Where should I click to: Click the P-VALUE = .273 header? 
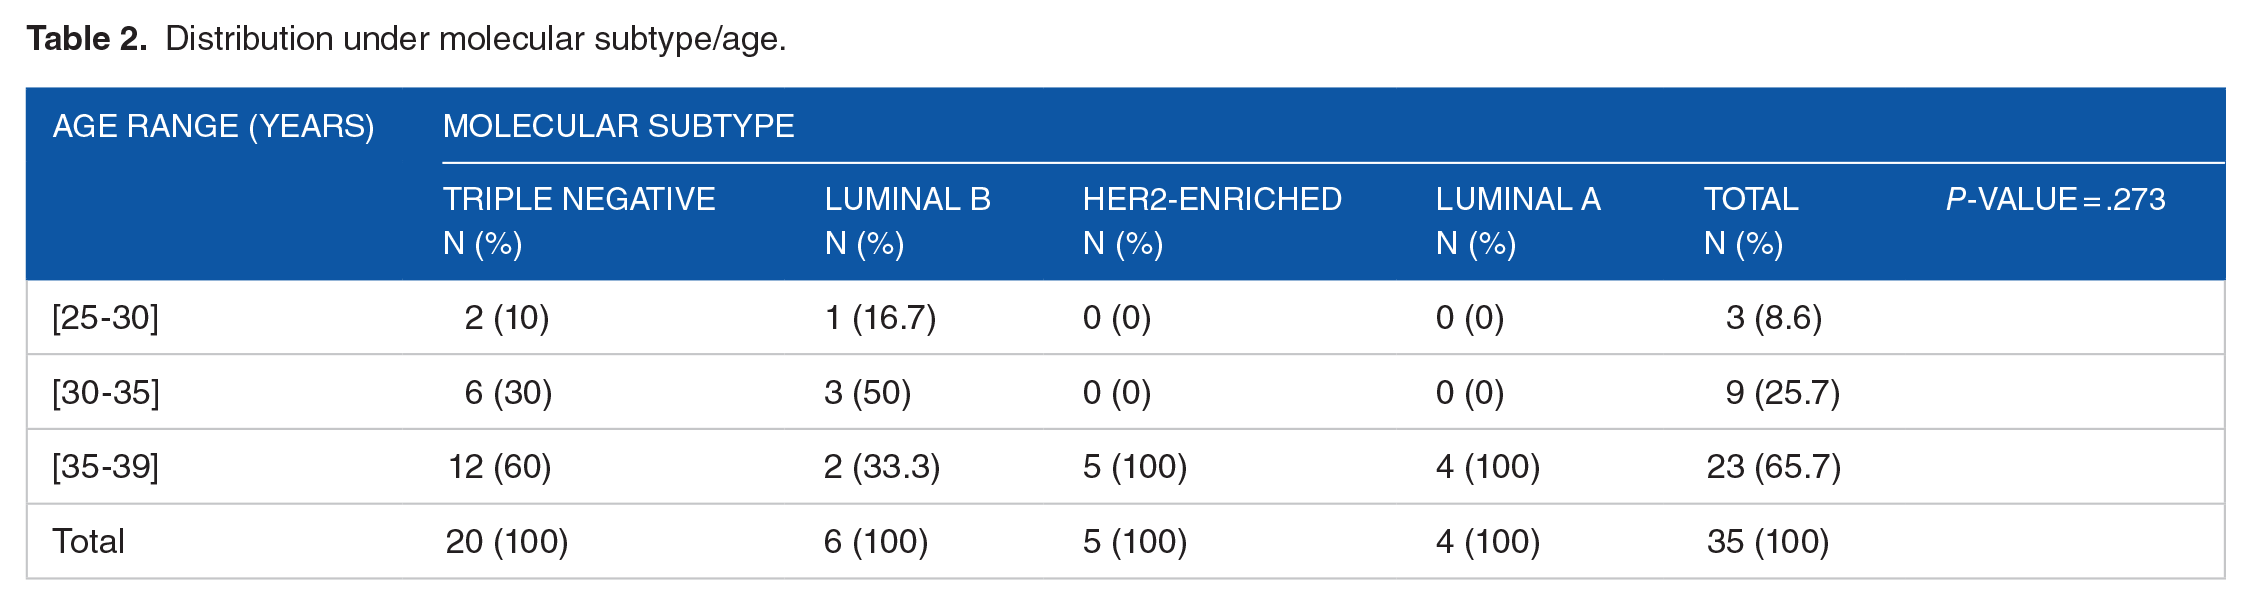pyautogui.click(x=2055, y=199)
